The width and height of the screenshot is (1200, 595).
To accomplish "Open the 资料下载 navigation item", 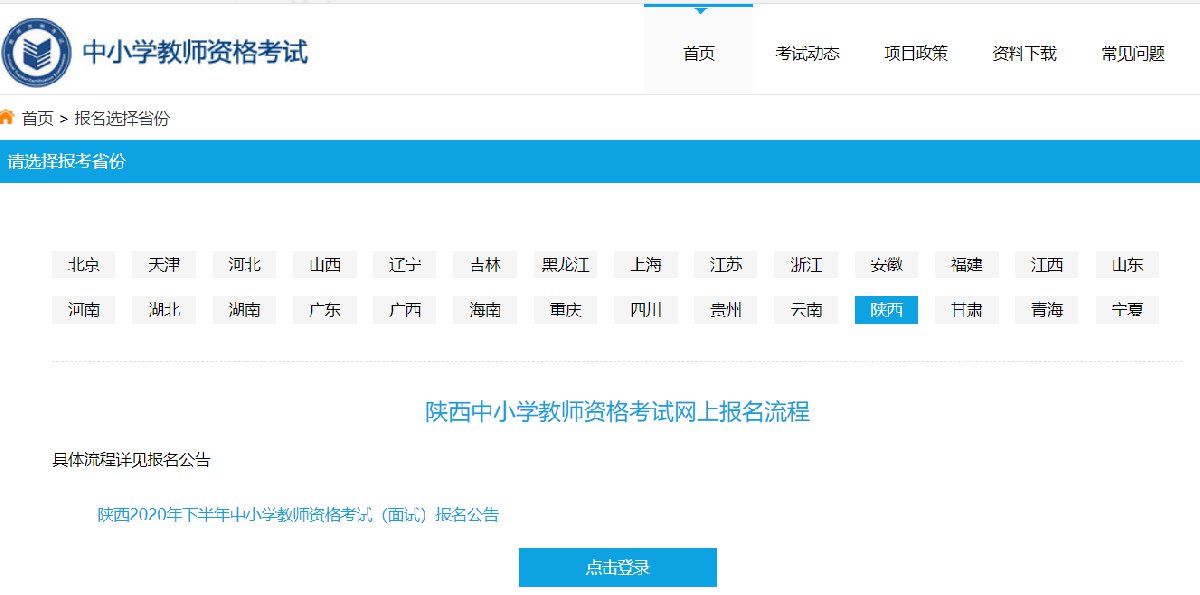I will tap(1024, 54).
